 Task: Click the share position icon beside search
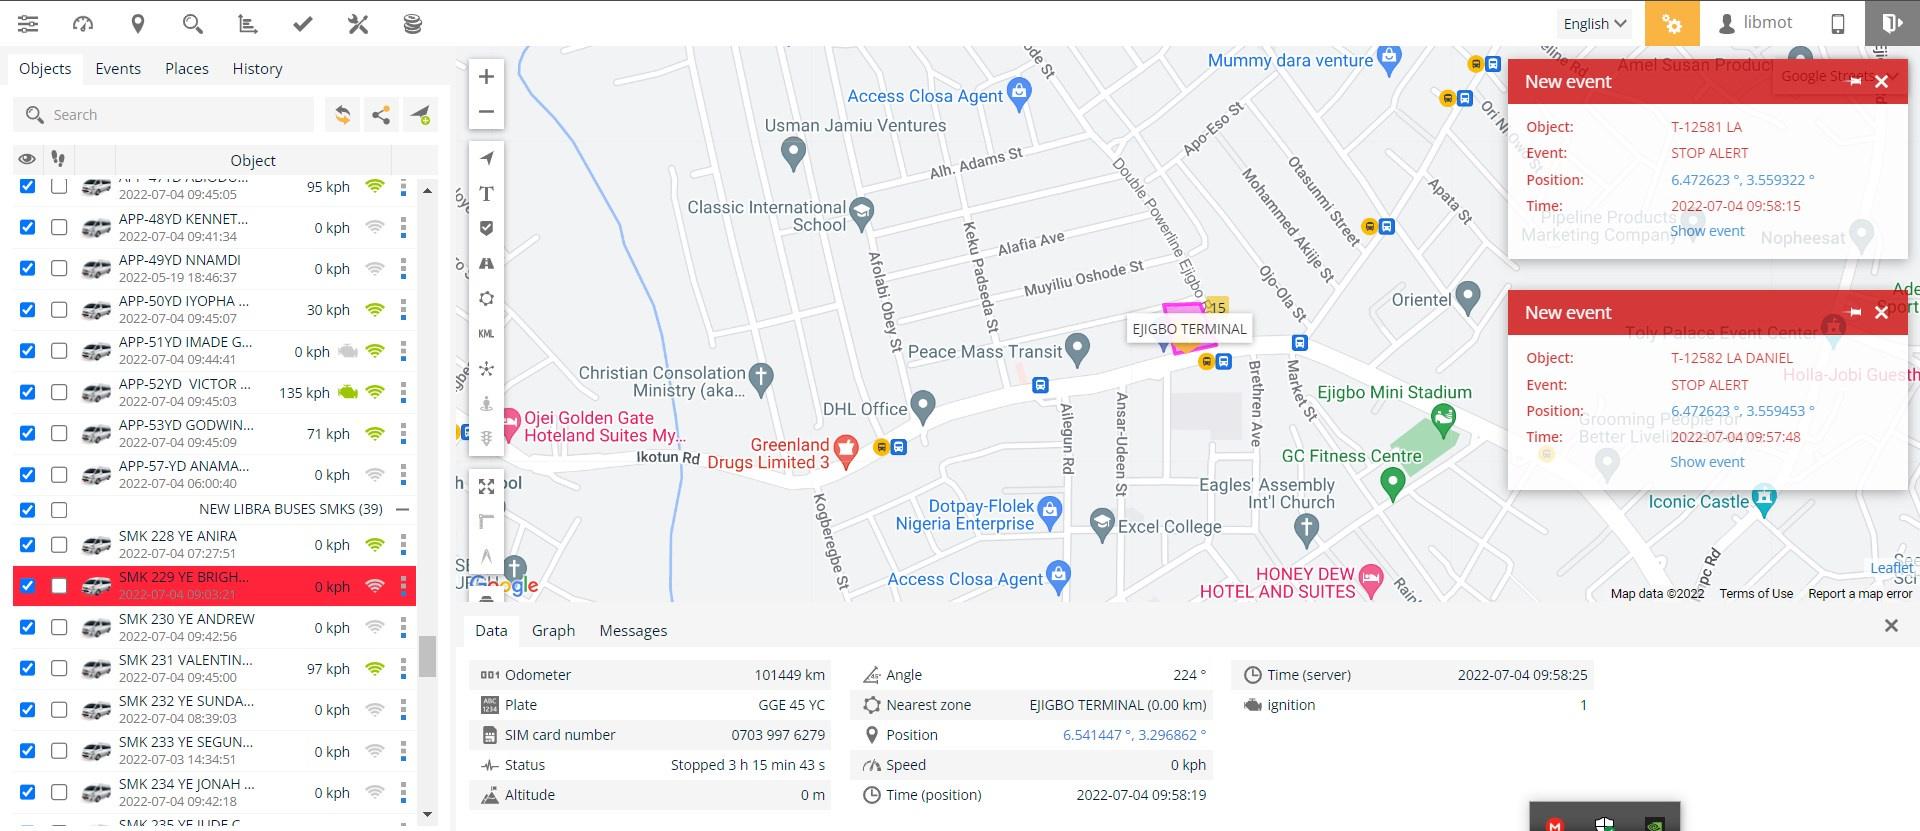(381, 115)
